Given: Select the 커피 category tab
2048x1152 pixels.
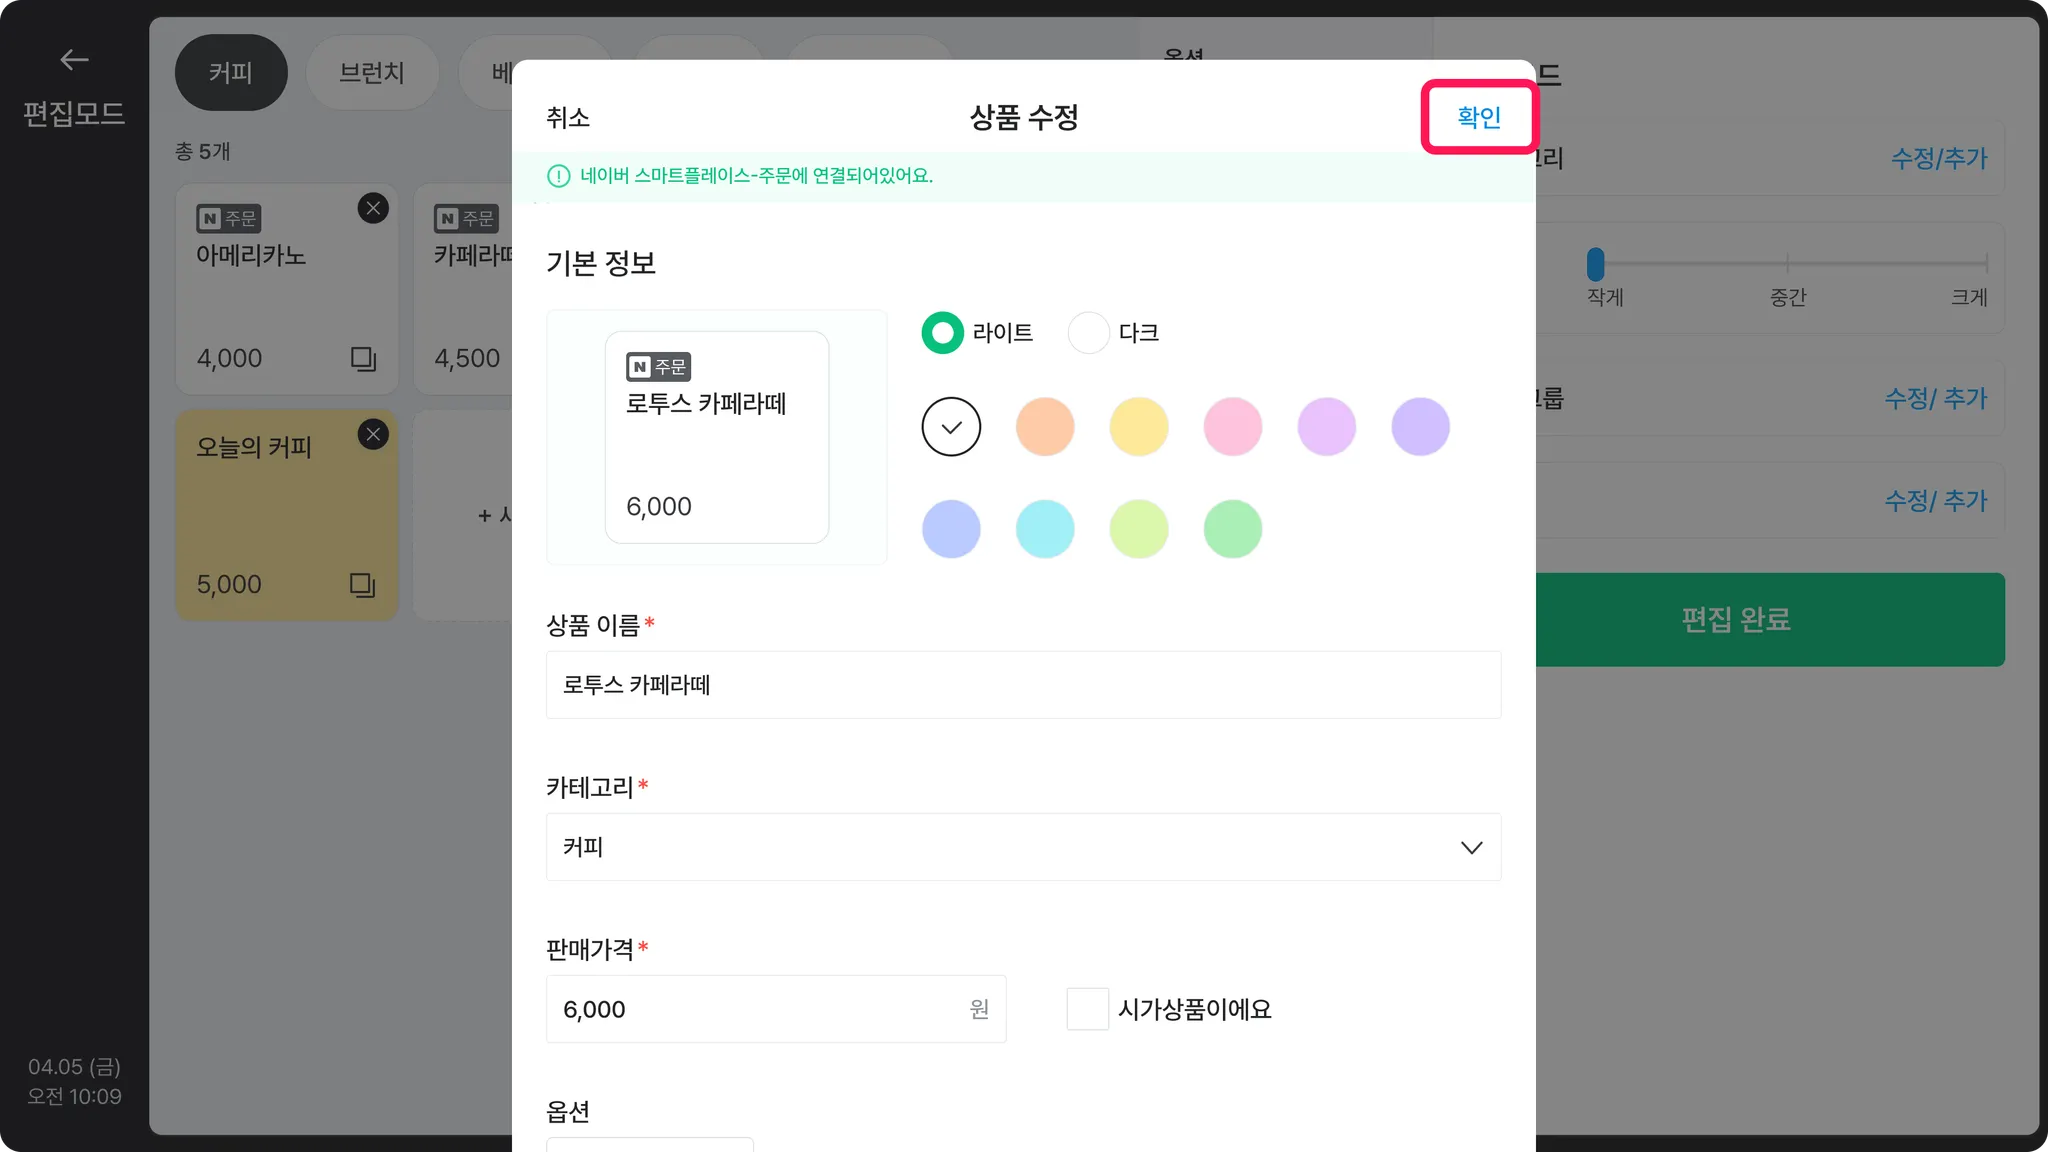Looking at the screenshot, I should click(231, 73).
